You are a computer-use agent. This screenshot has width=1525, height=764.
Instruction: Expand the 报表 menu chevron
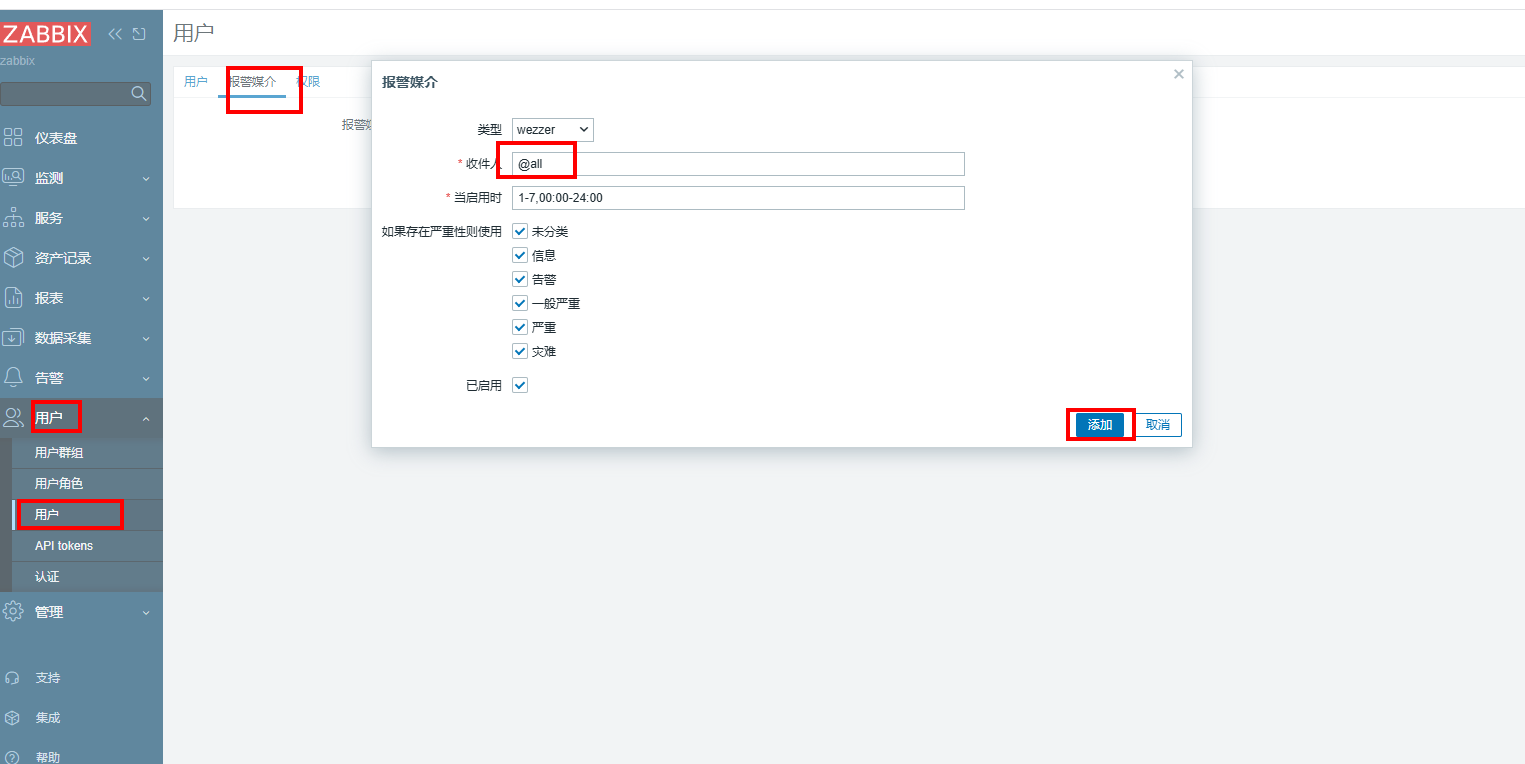coord(146,299)
